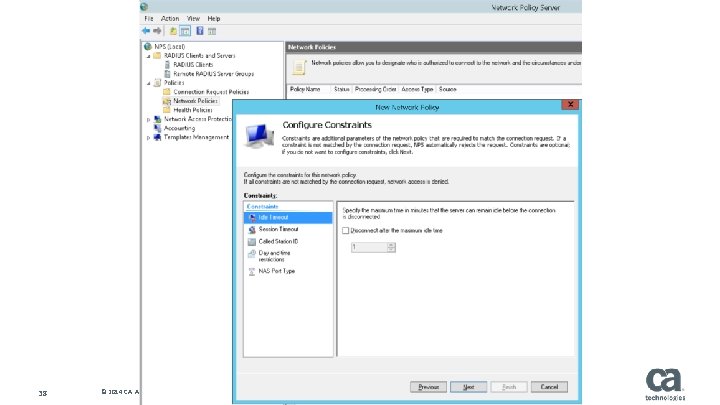This screenshot has height=405, width=720.
Task: Click the Previous button
Action: (x=428, y=387)
